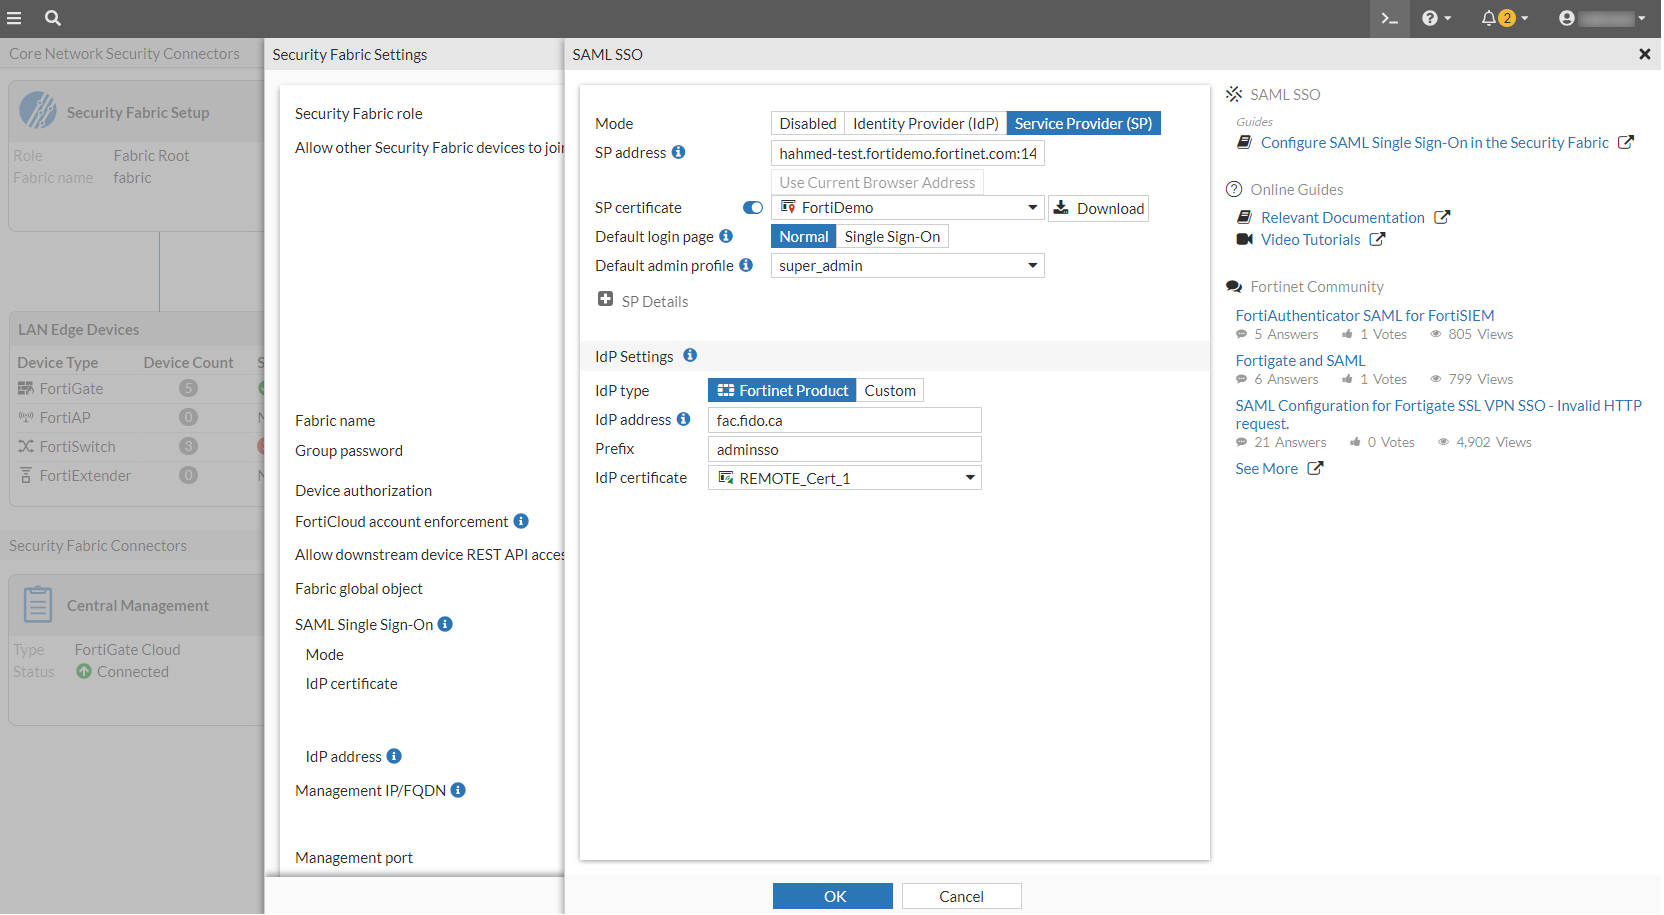The image size is (1664, 915).
Task: Disable the SP certificate toggle
Action: point(753,207)
